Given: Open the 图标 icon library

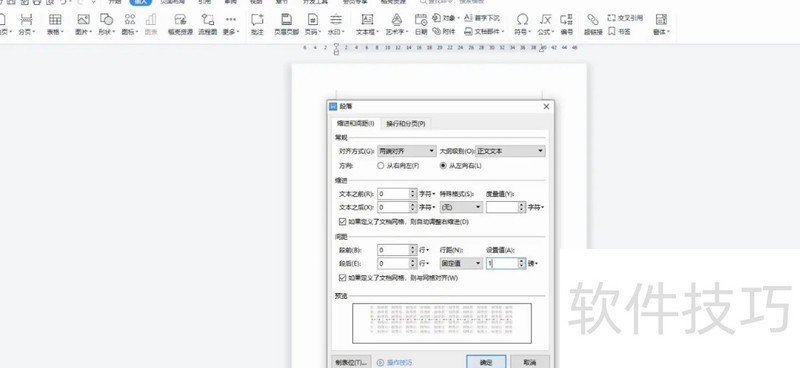Looking at the screenshot, I should [131, 24].
